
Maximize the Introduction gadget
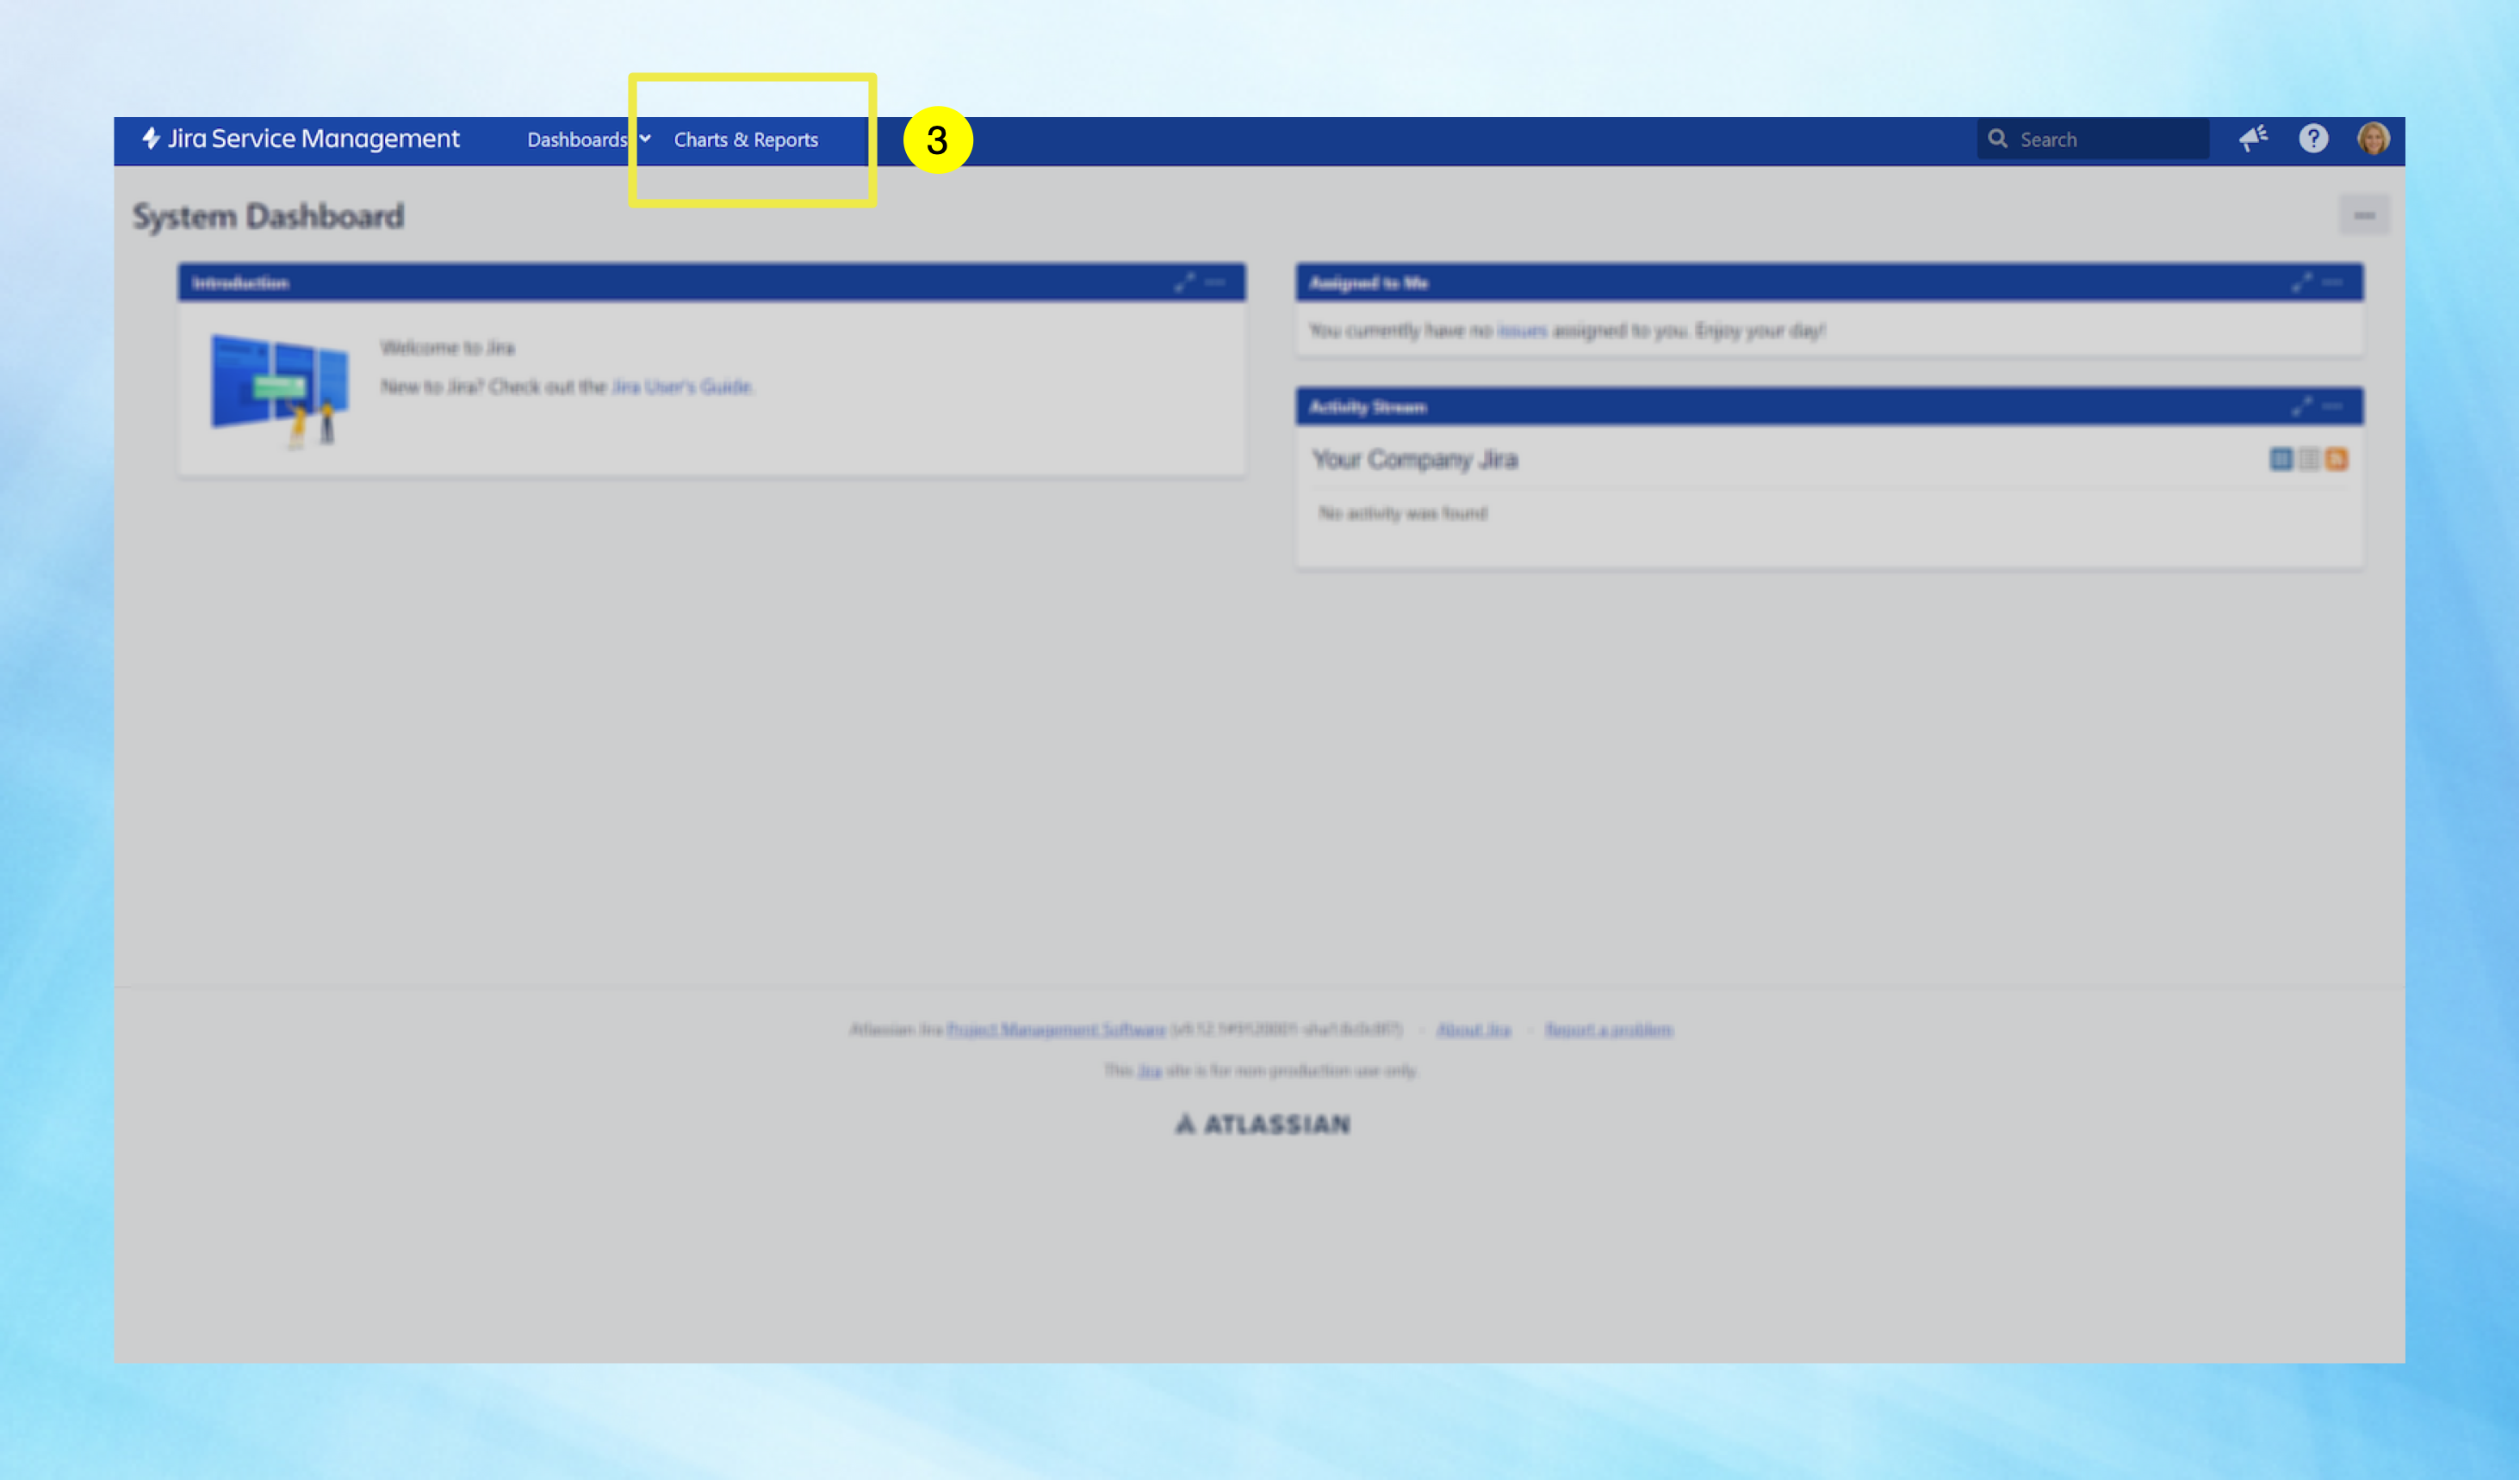tap(1185, 283)
